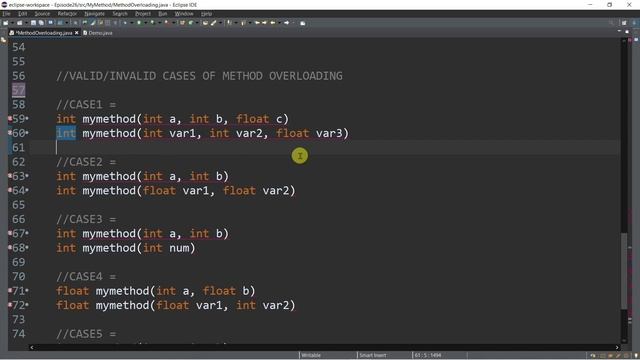Click the vertical scrollbar thumb
Screen dimensions: 640x360
pyautogui.click(x=624, y=271)
